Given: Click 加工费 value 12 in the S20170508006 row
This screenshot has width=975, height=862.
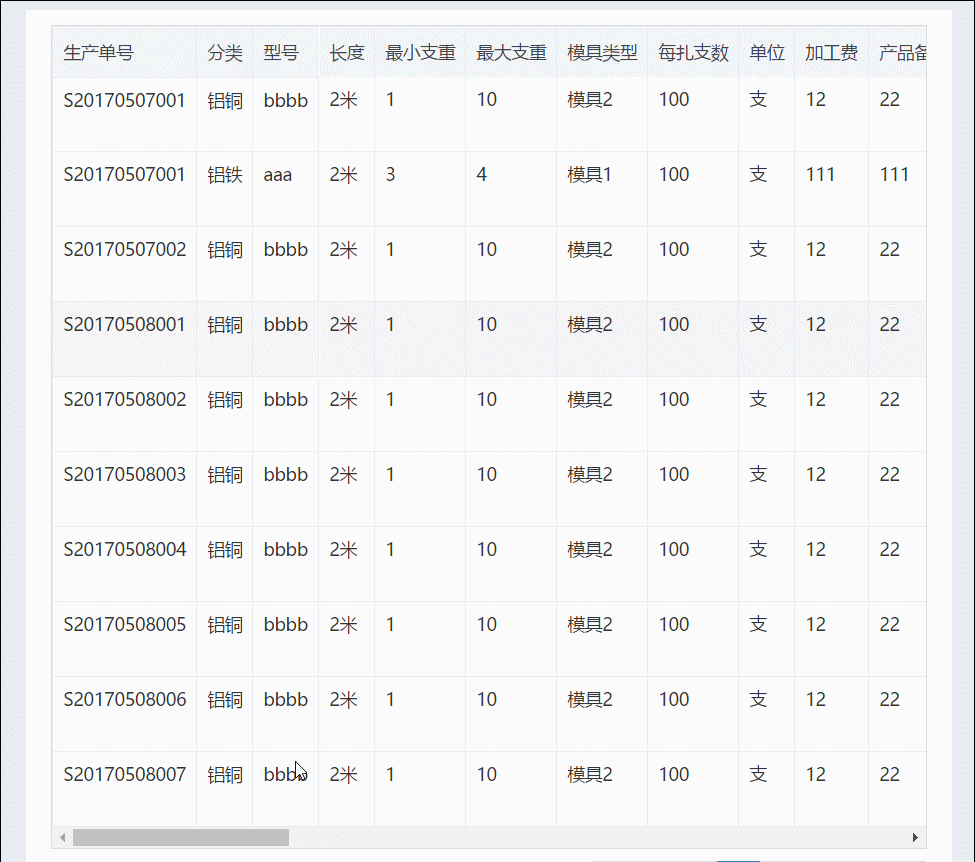Looking at the screenshot, I should tap(816, 700).
